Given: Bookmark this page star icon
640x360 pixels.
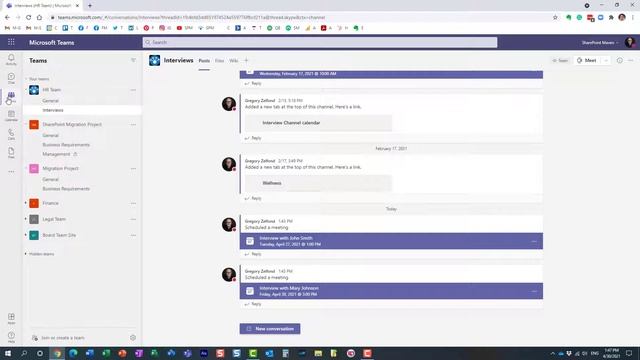Looking at the screenshot, I should [555, 18].
